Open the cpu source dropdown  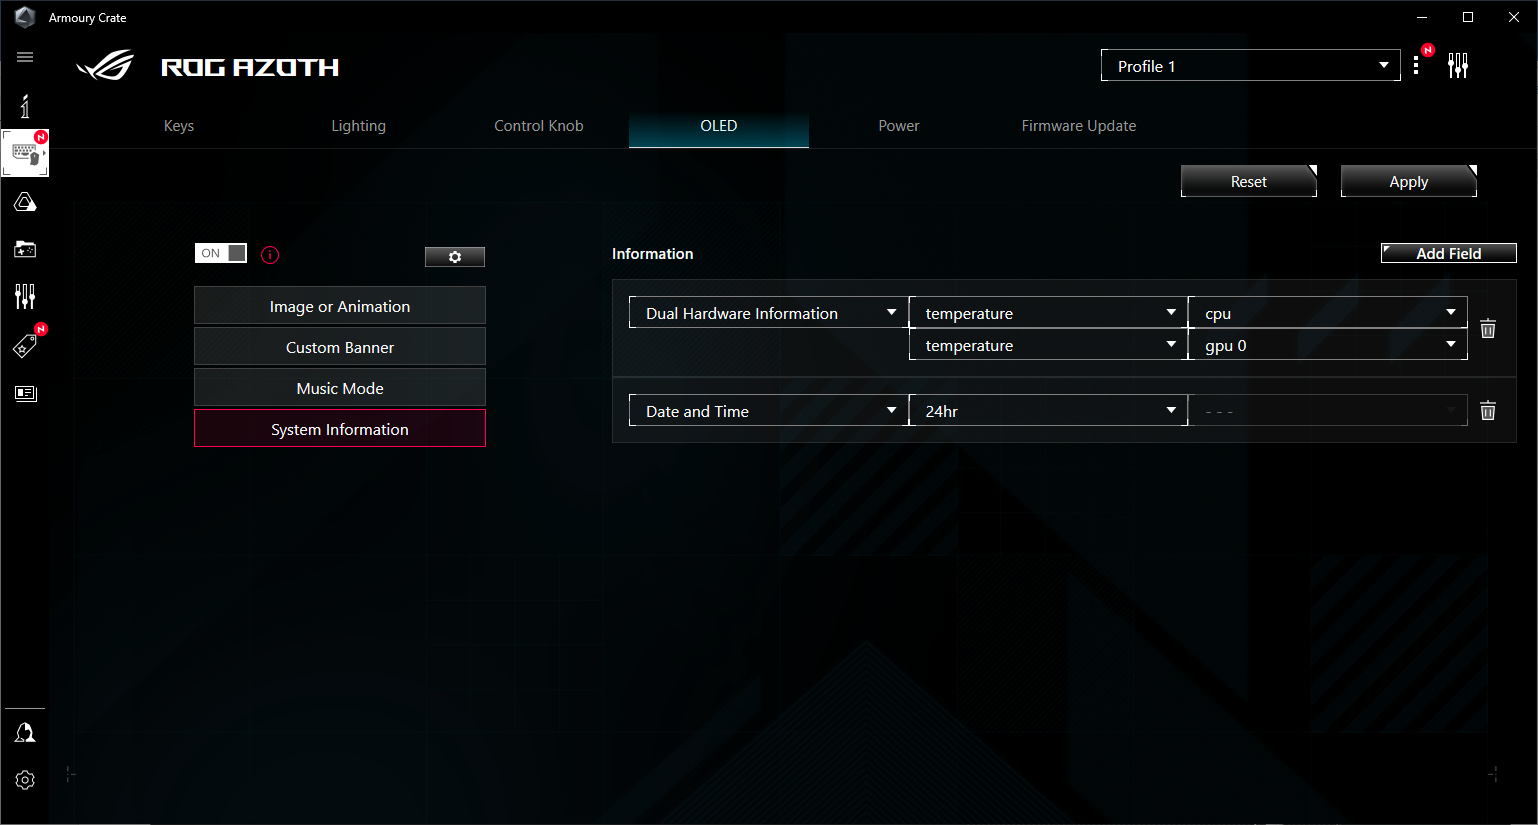pyautogui.click(x=1328, y=312)
